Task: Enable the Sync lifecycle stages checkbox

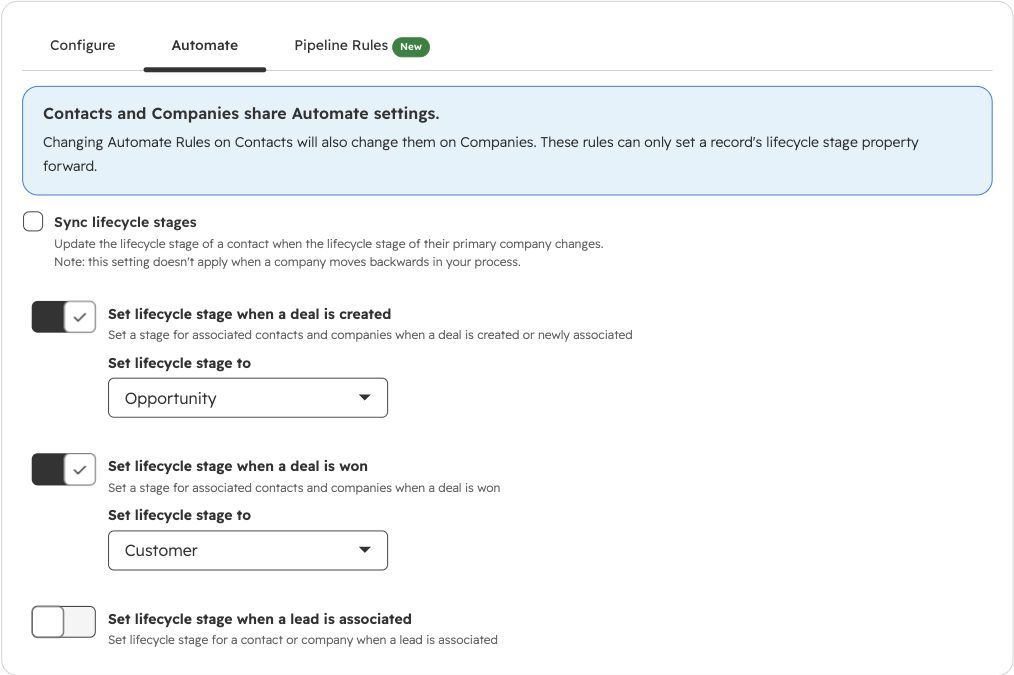Action: point(33,221)
